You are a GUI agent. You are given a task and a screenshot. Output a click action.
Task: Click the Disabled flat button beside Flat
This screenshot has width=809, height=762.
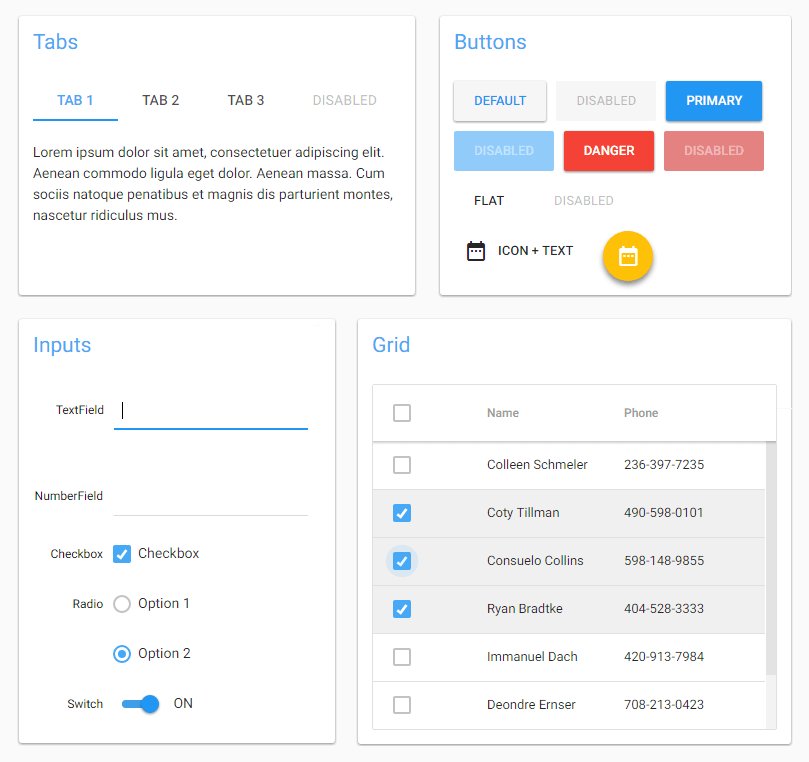584,201
